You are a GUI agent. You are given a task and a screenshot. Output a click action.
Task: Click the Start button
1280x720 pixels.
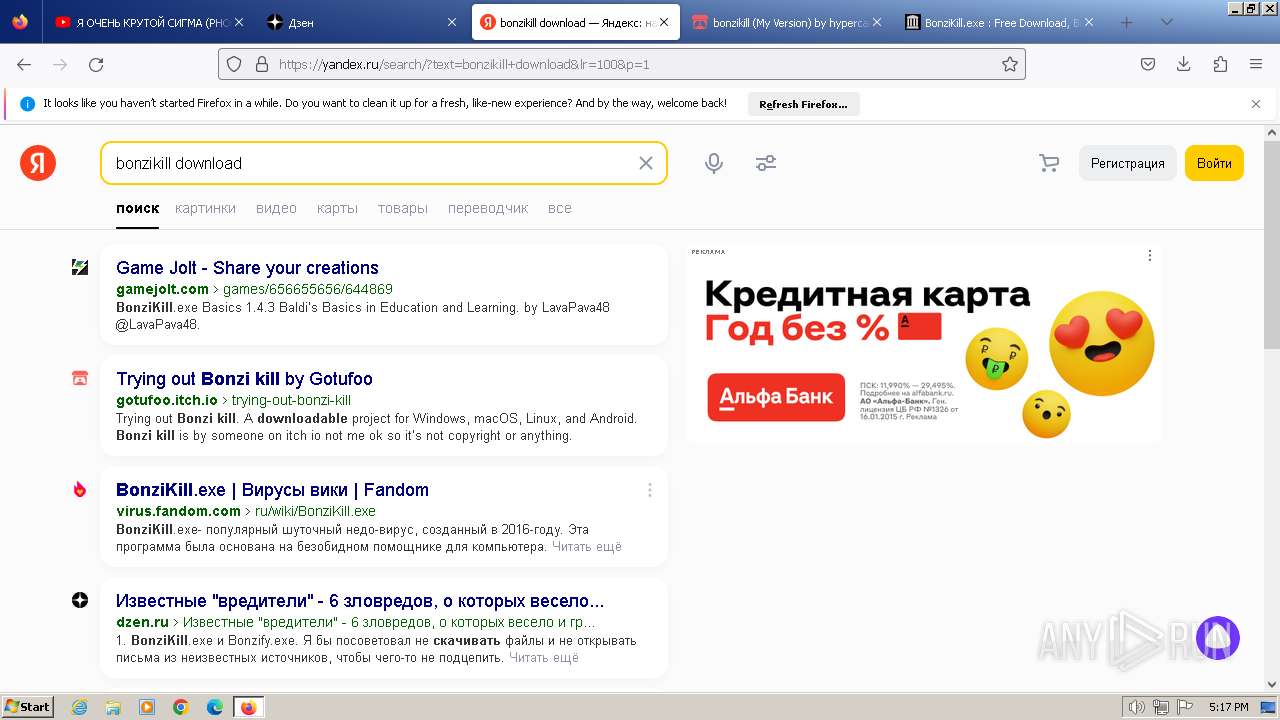point(28,707)
